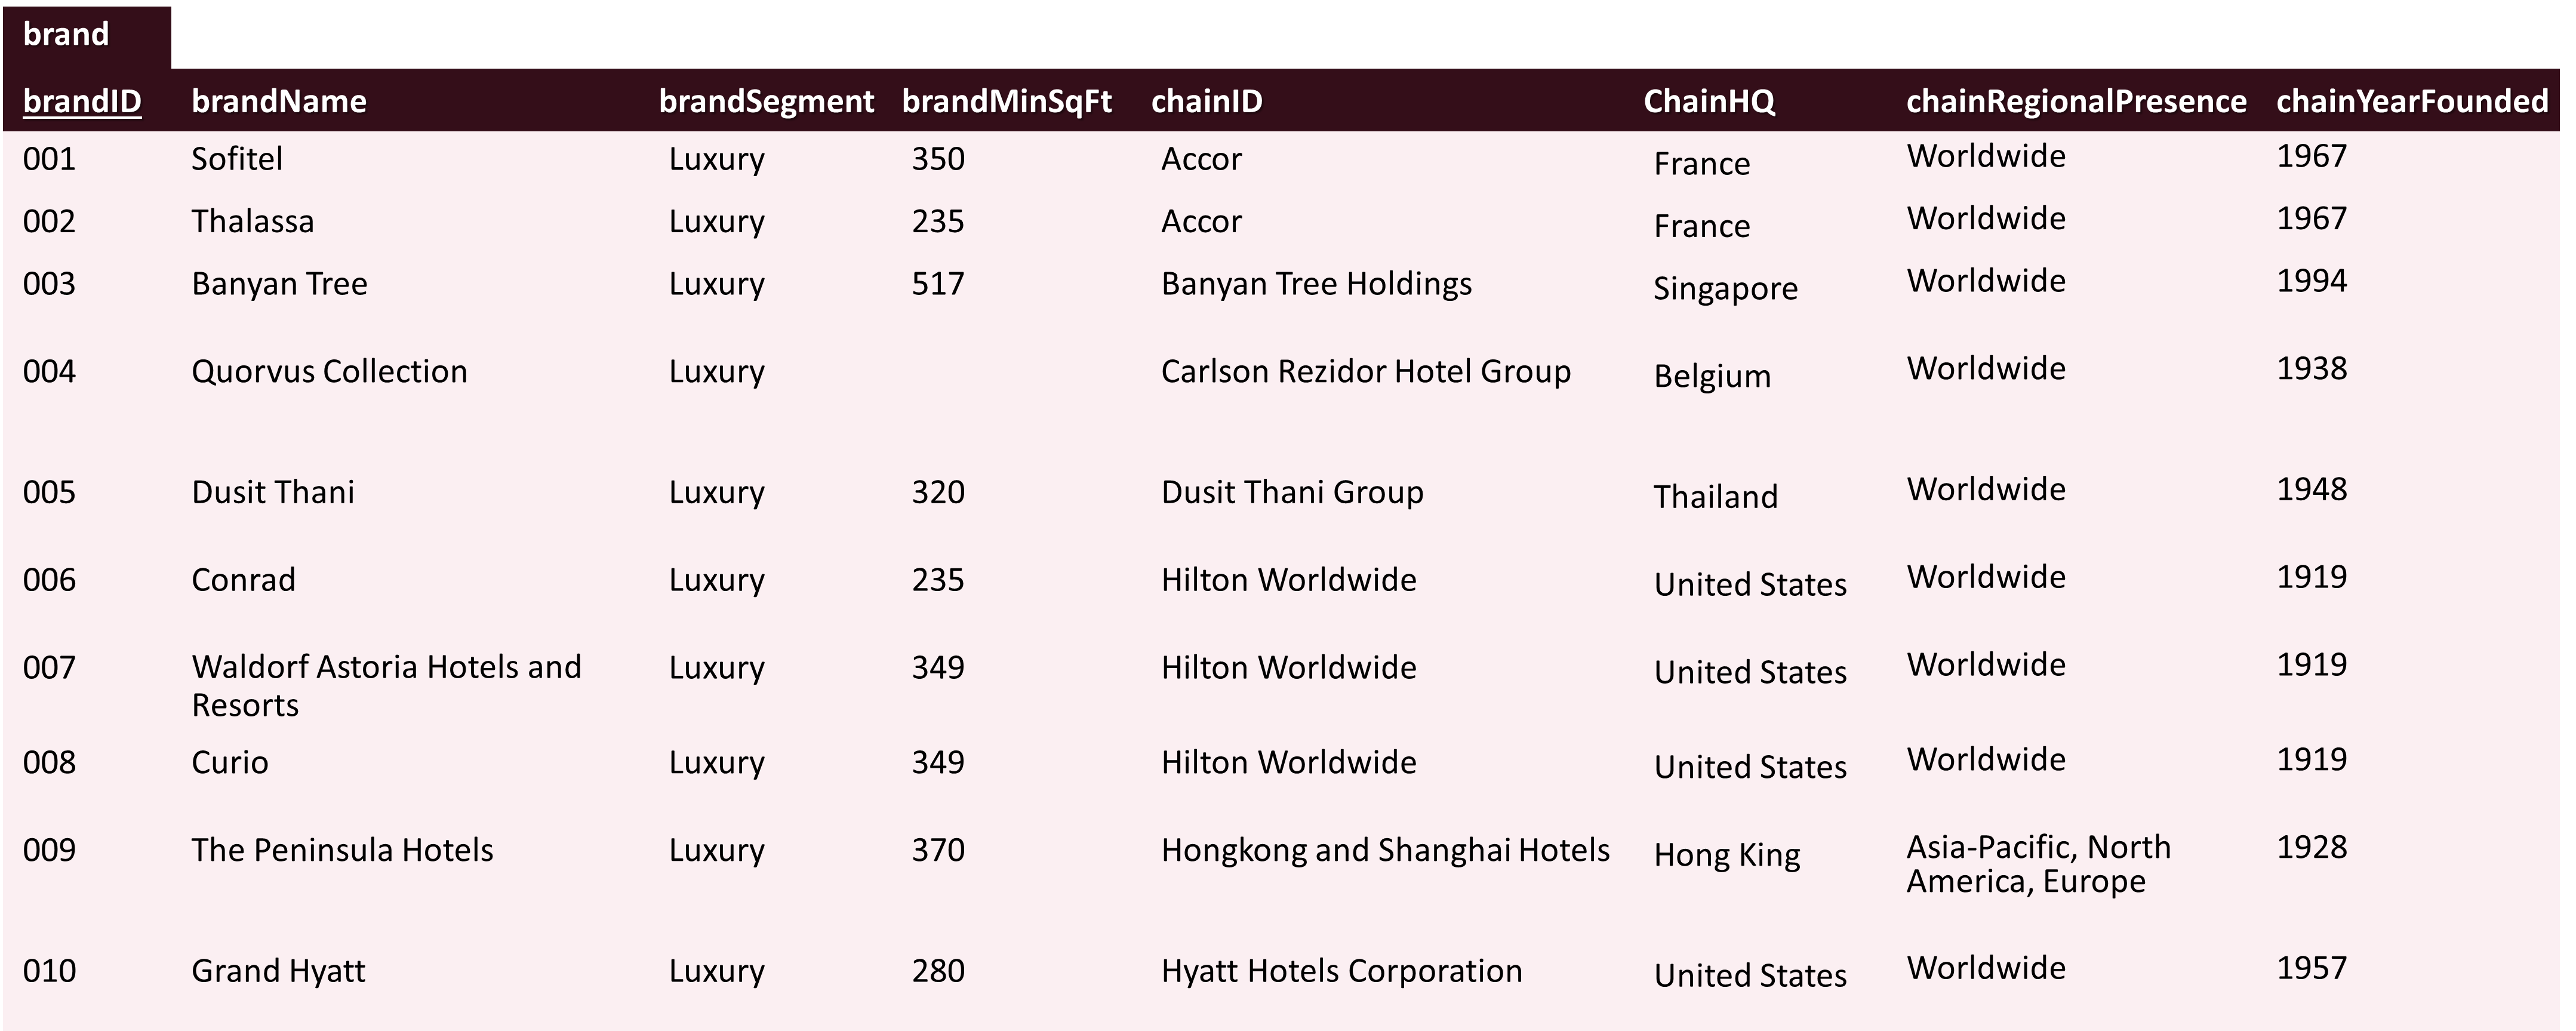Image resolution: width=2576 pixels, height=1031 pixels.
Task: Click the chainID column header
Action: [x=1207, y=101]
